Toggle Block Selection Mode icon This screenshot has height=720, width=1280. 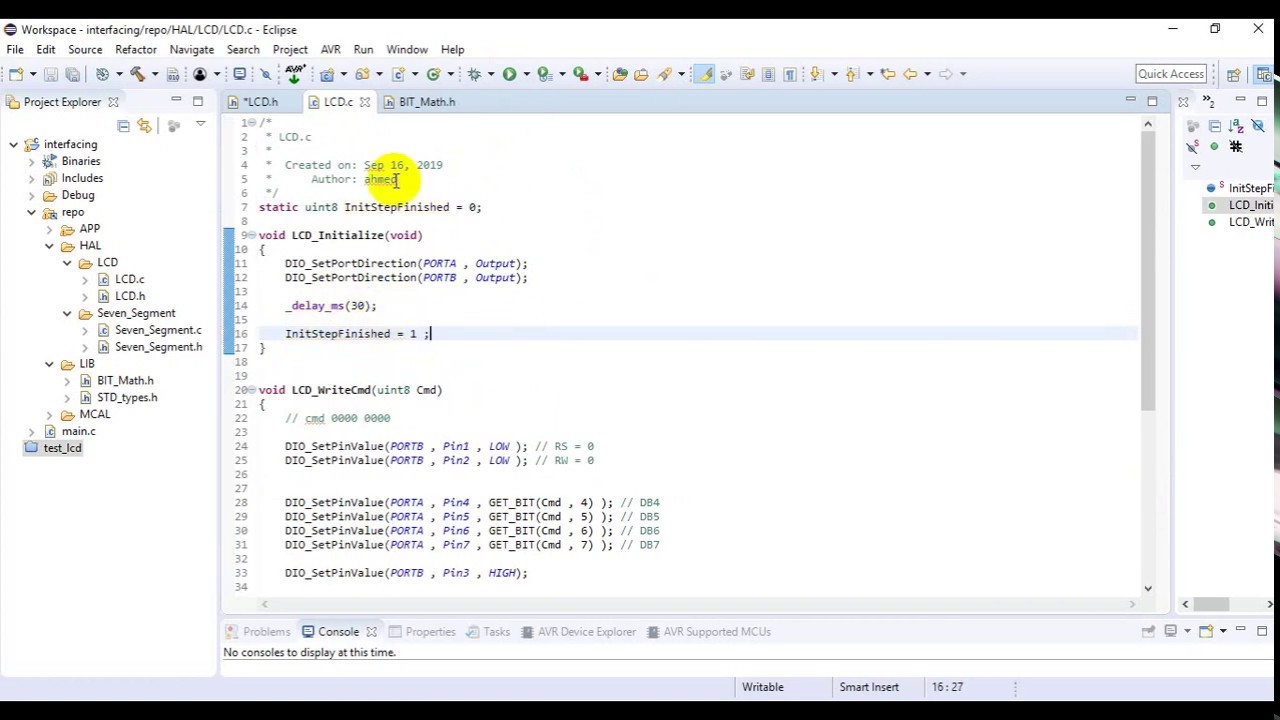tap(769, 74)
